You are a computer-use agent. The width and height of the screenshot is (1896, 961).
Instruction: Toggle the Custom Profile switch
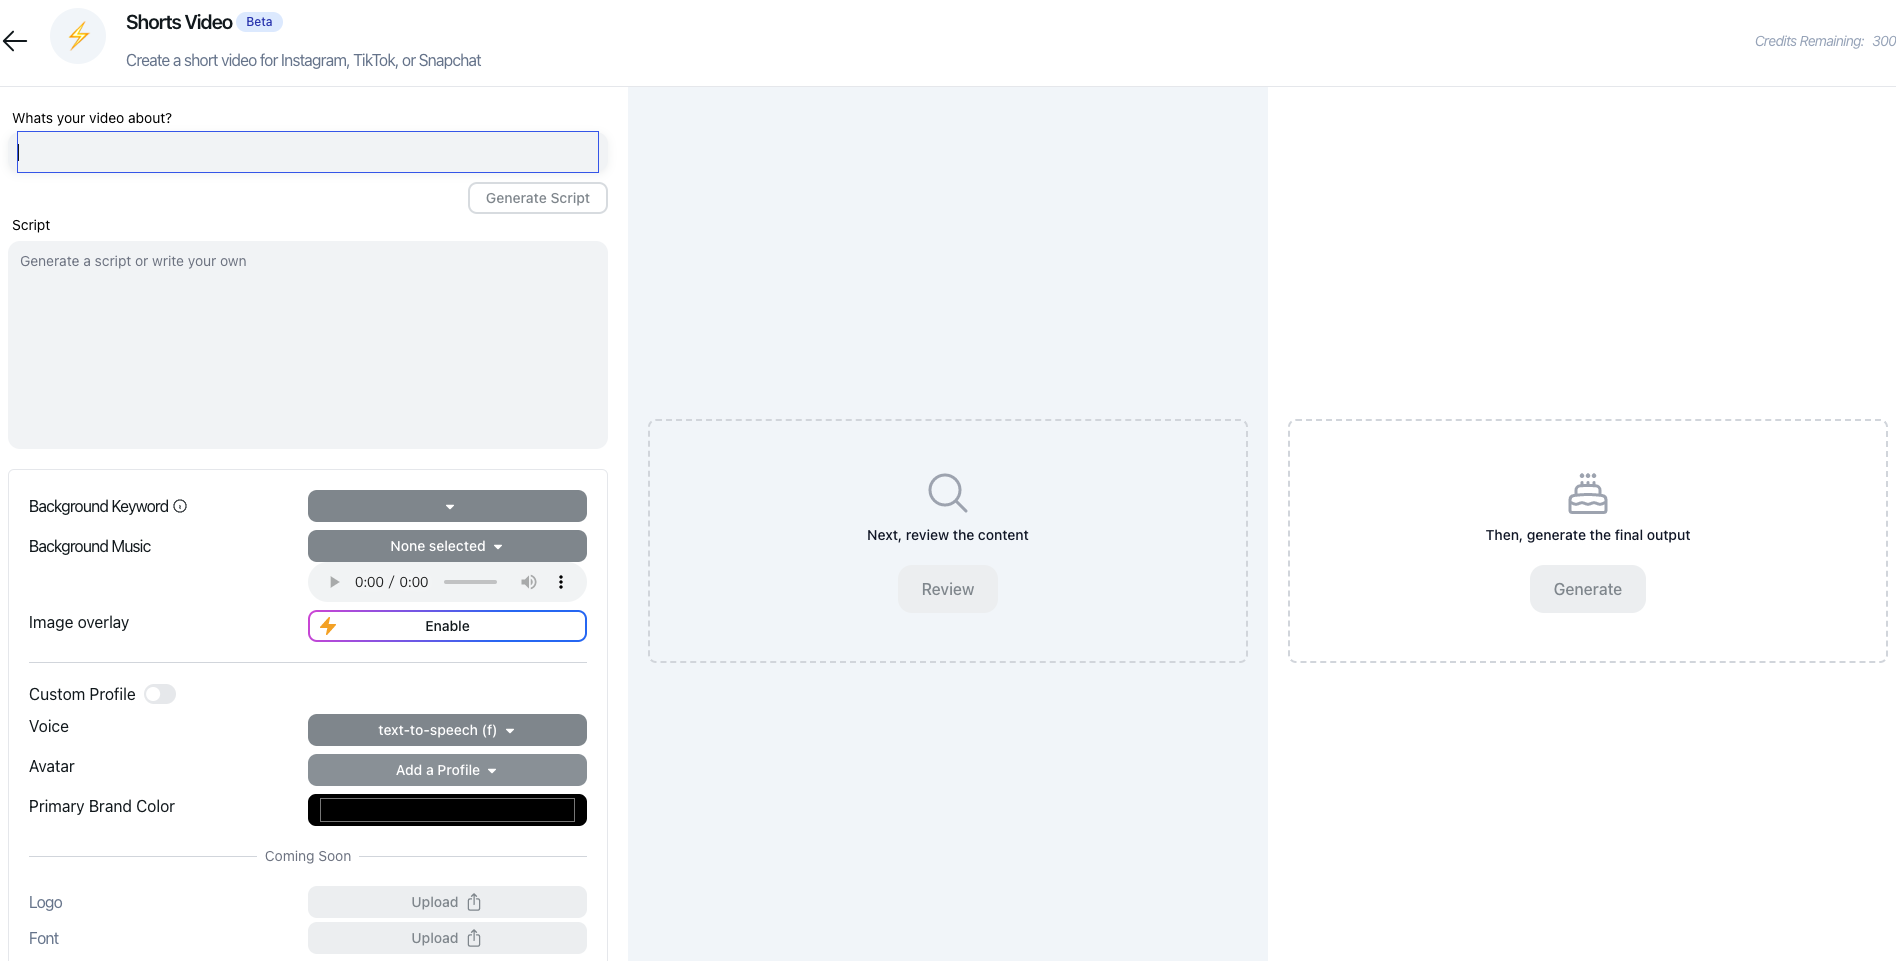(x=160, y=694)
